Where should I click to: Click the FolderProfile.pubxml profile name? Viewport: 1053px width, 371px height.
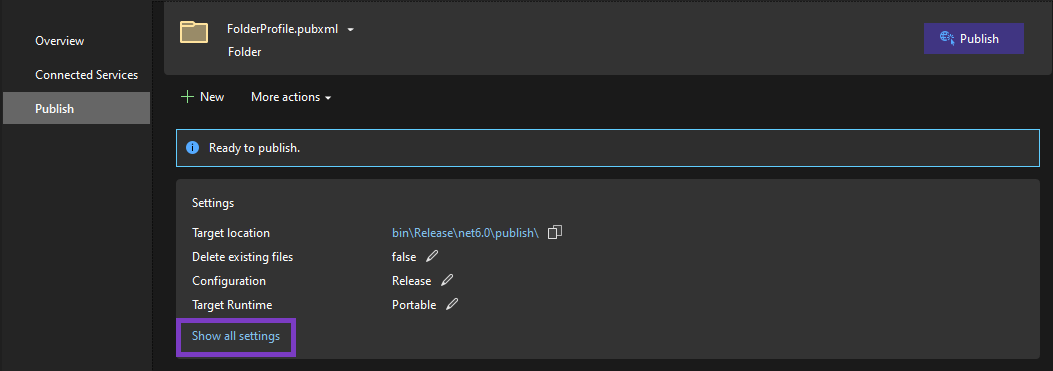click(283, 29)
